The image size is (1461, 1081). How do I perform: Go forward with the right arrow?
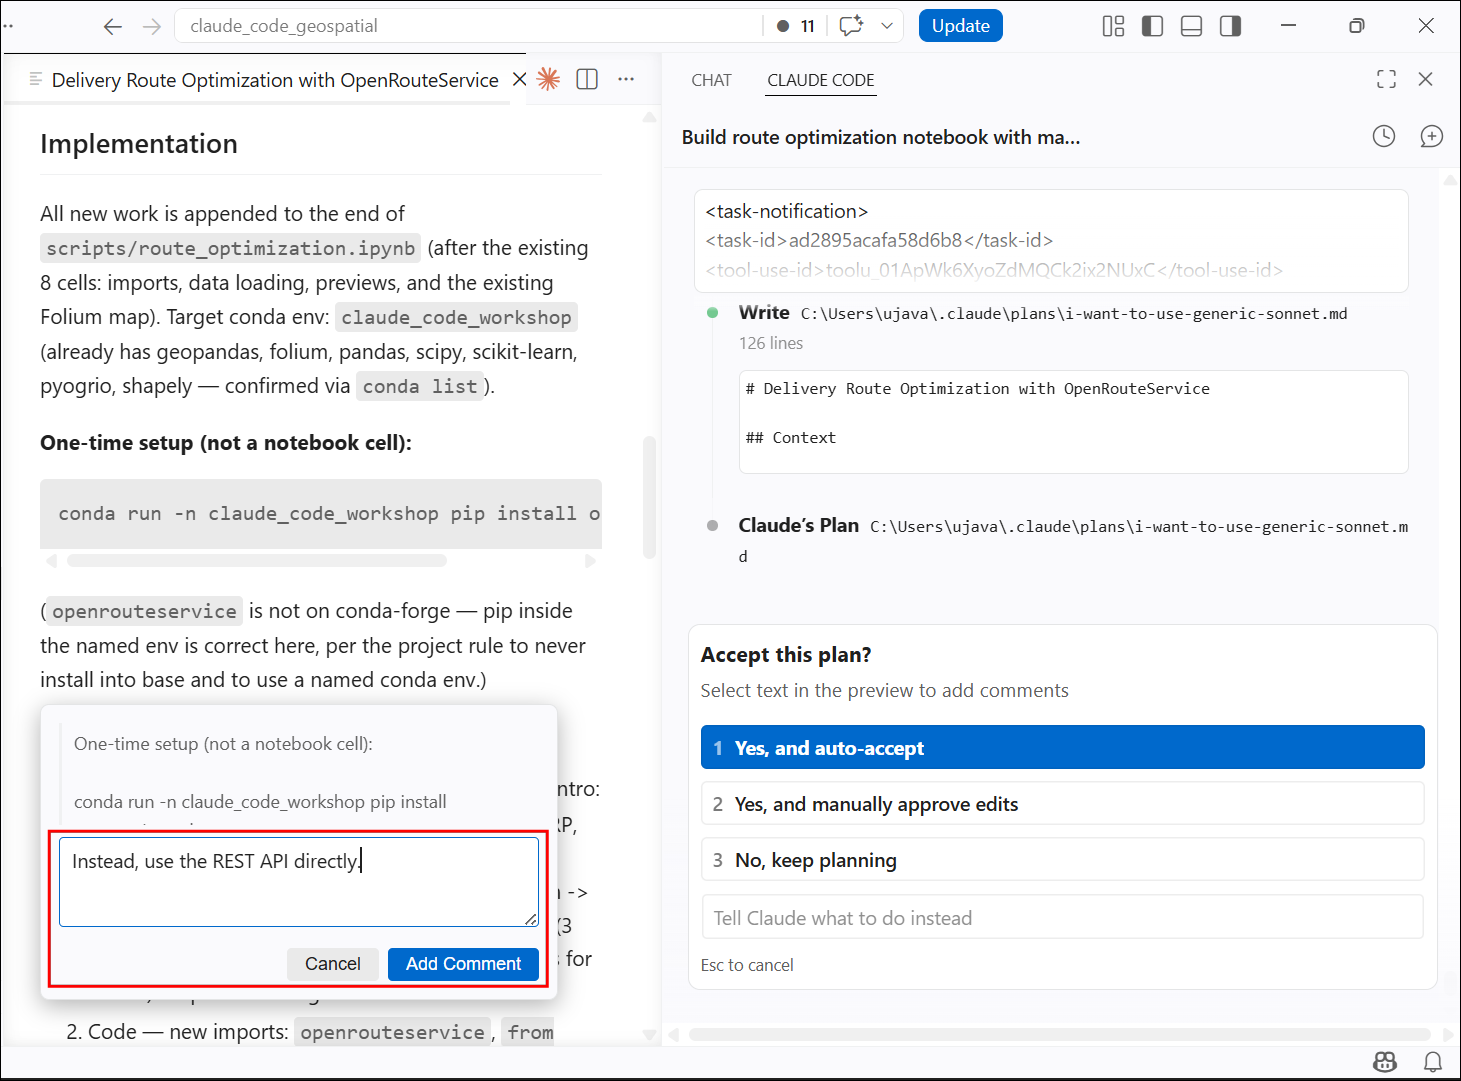pos(152,26)
